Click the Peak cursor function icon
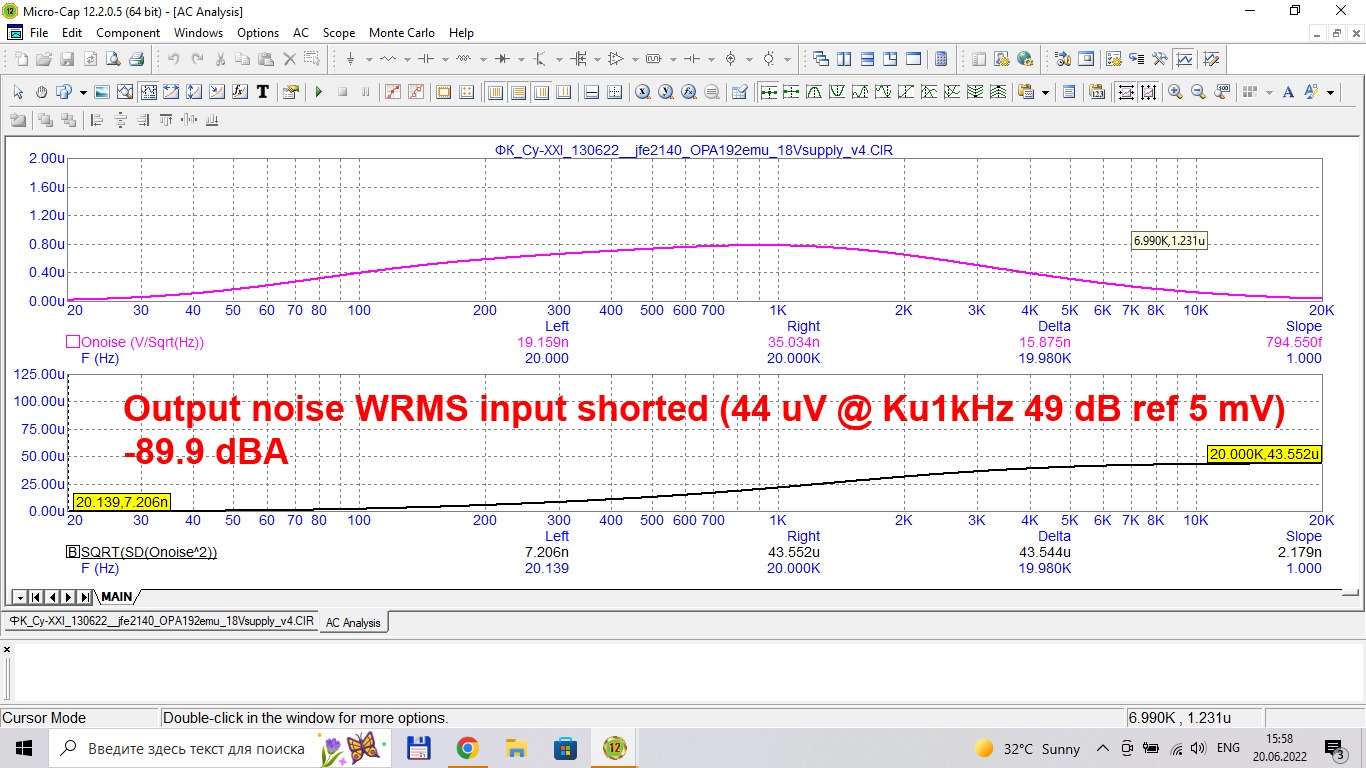 click(814, 92)
